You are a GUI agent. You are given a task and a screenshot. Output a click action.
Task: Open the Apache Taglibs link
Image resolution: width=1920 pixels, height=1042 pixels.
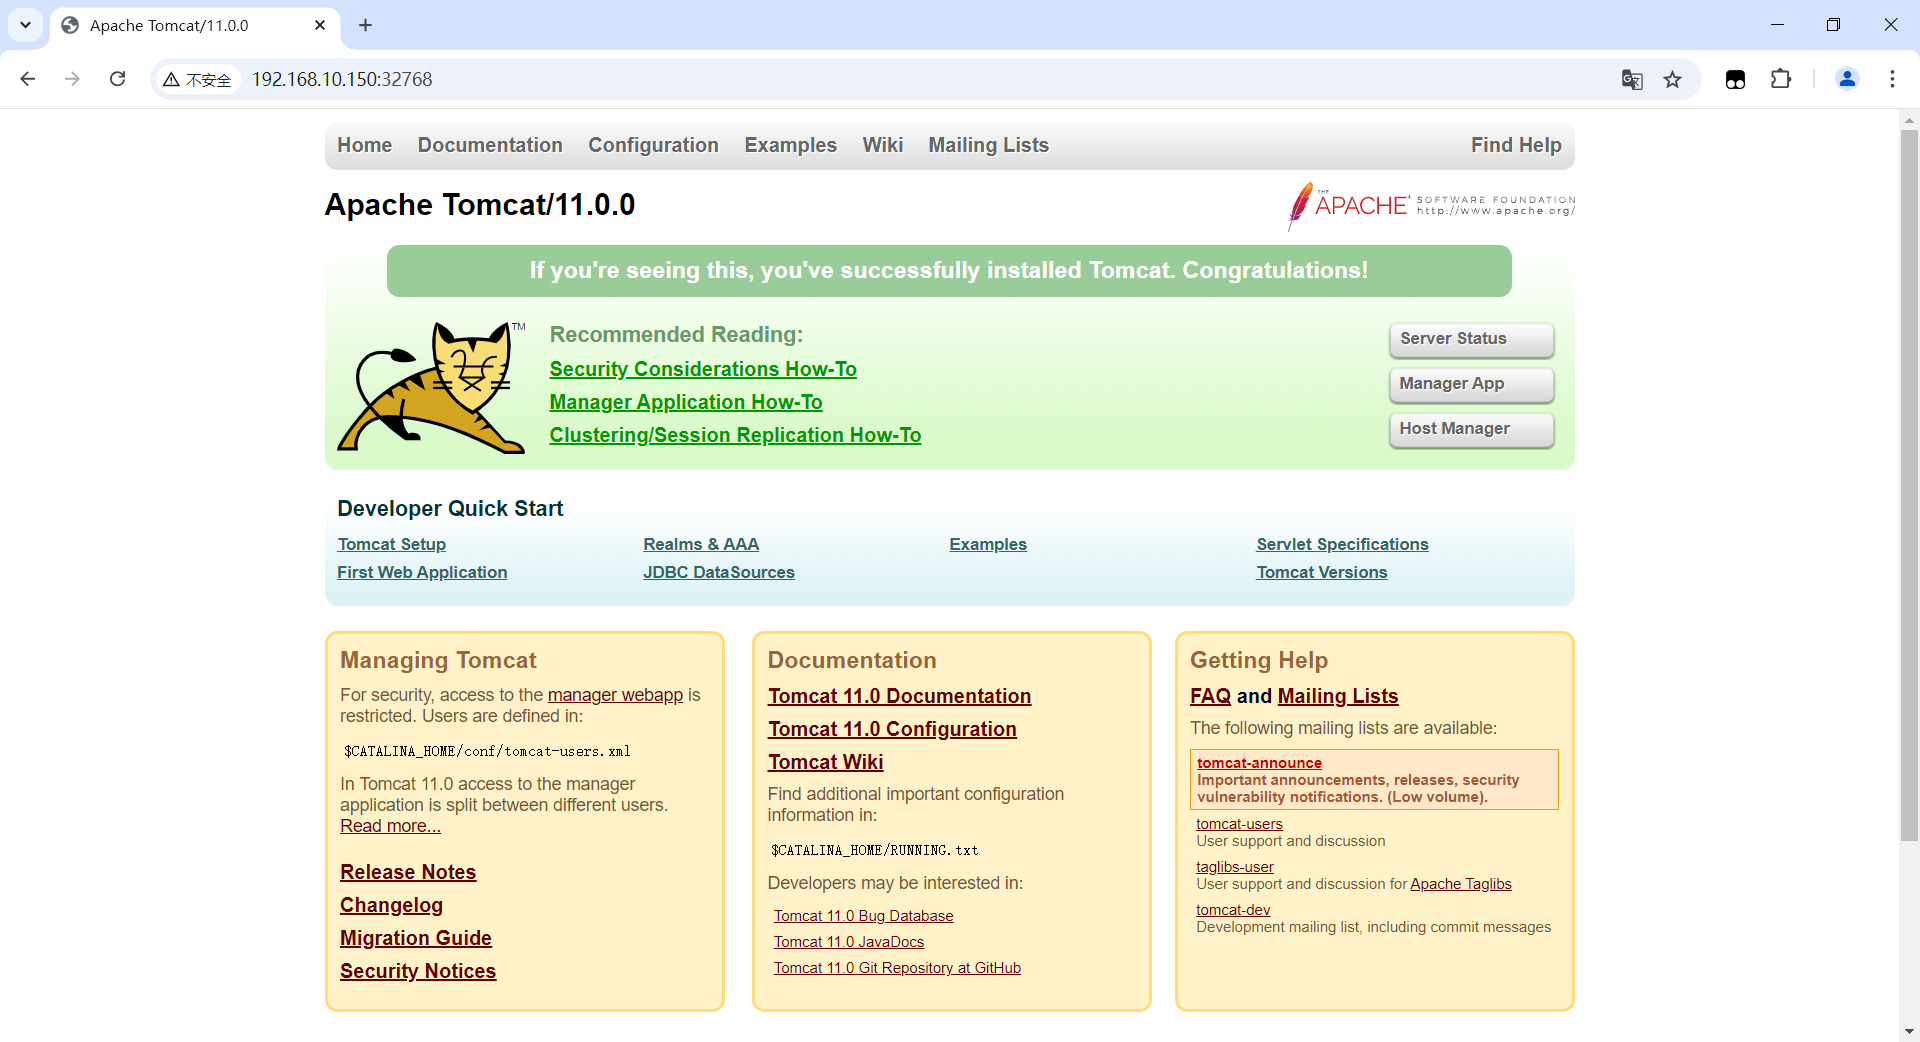tap(1460, 884)
